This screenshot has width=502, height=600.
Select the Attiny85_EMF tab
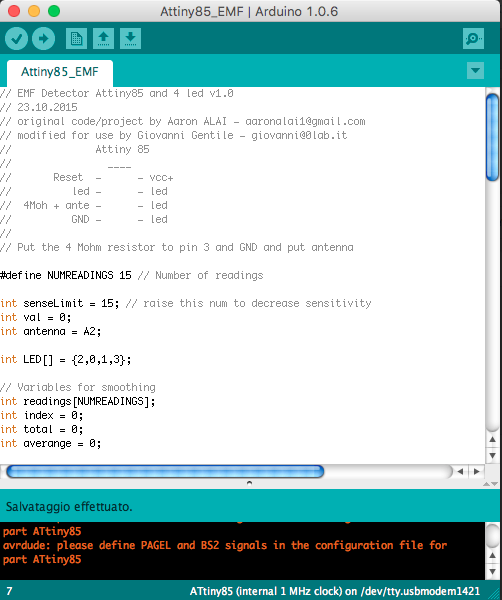click(60, 72)
